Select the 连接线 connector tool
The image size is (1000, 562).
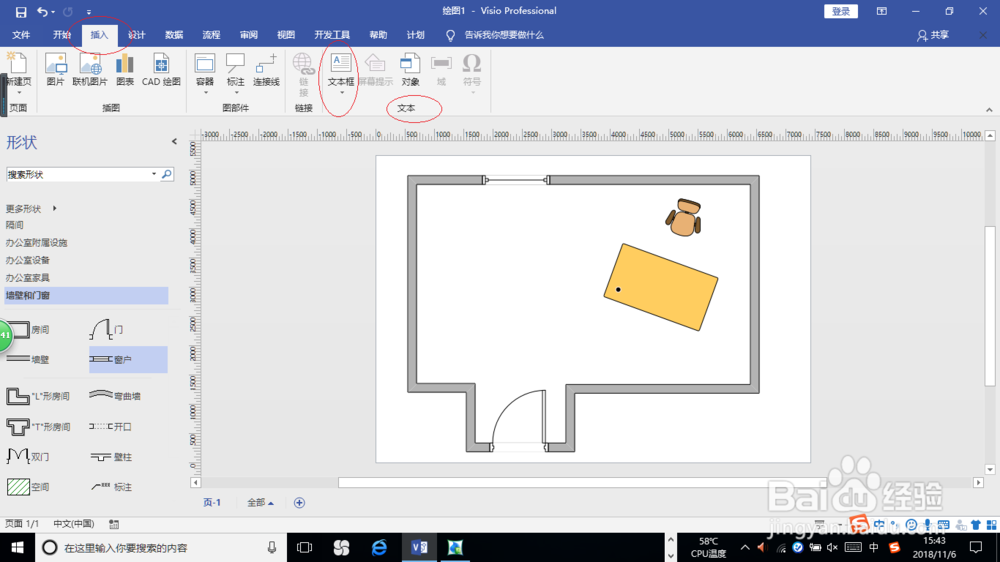pos(266,70)
